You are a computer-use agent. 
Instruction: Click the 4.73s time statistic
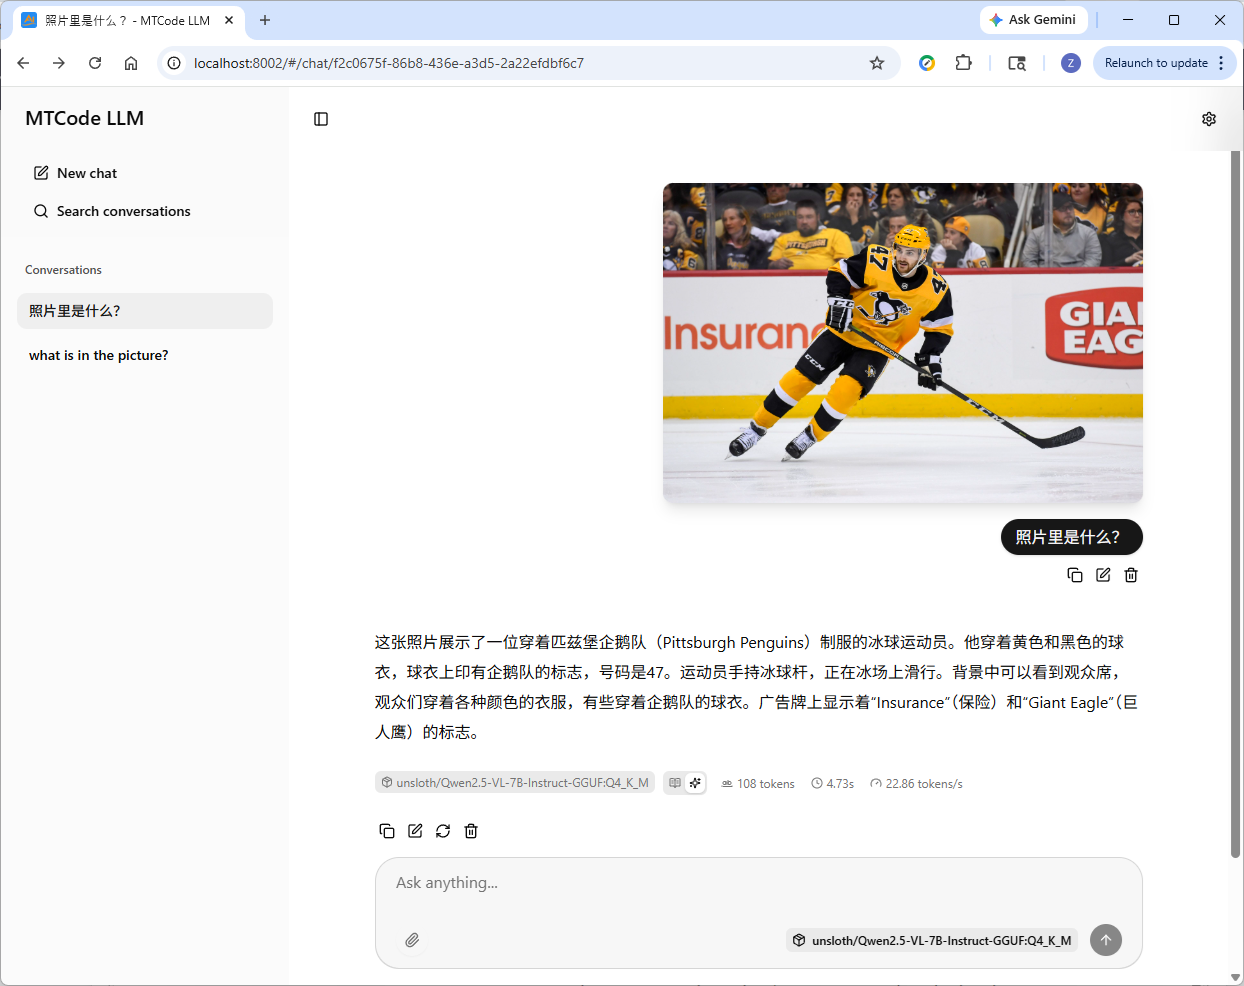coord(832,784)
